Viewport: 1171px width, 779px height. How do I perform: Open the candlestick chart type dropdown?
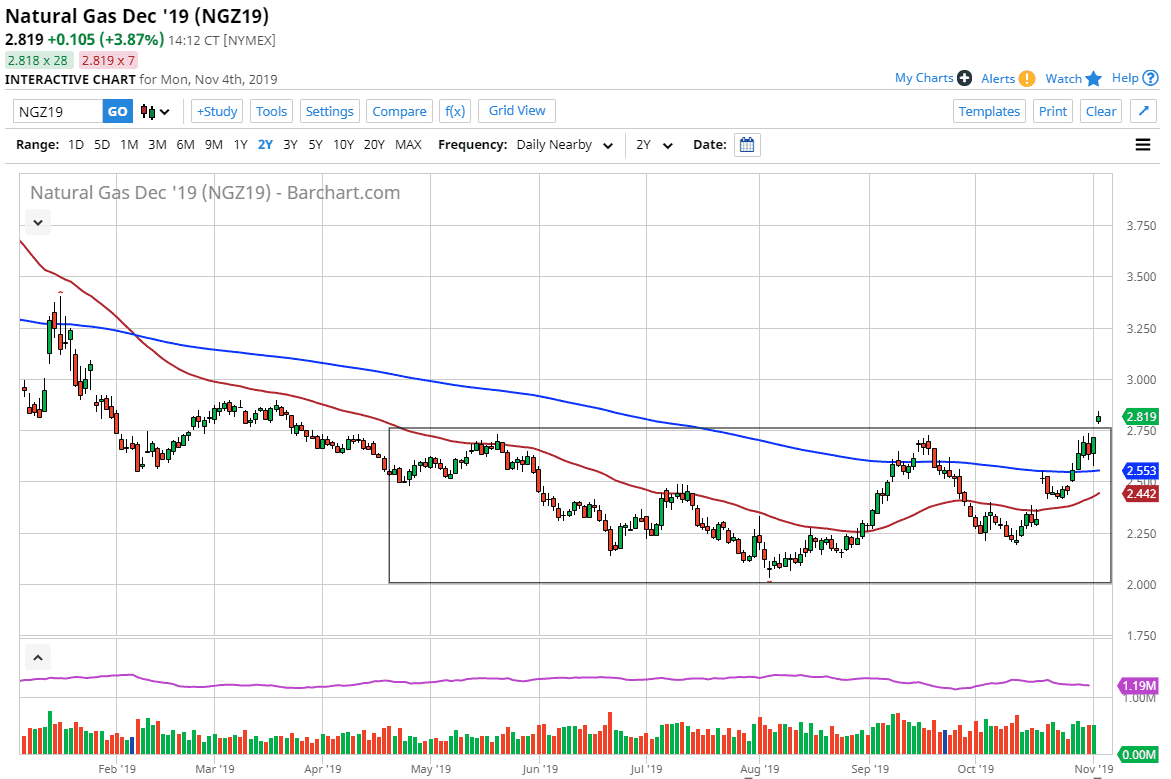point(155,111)
